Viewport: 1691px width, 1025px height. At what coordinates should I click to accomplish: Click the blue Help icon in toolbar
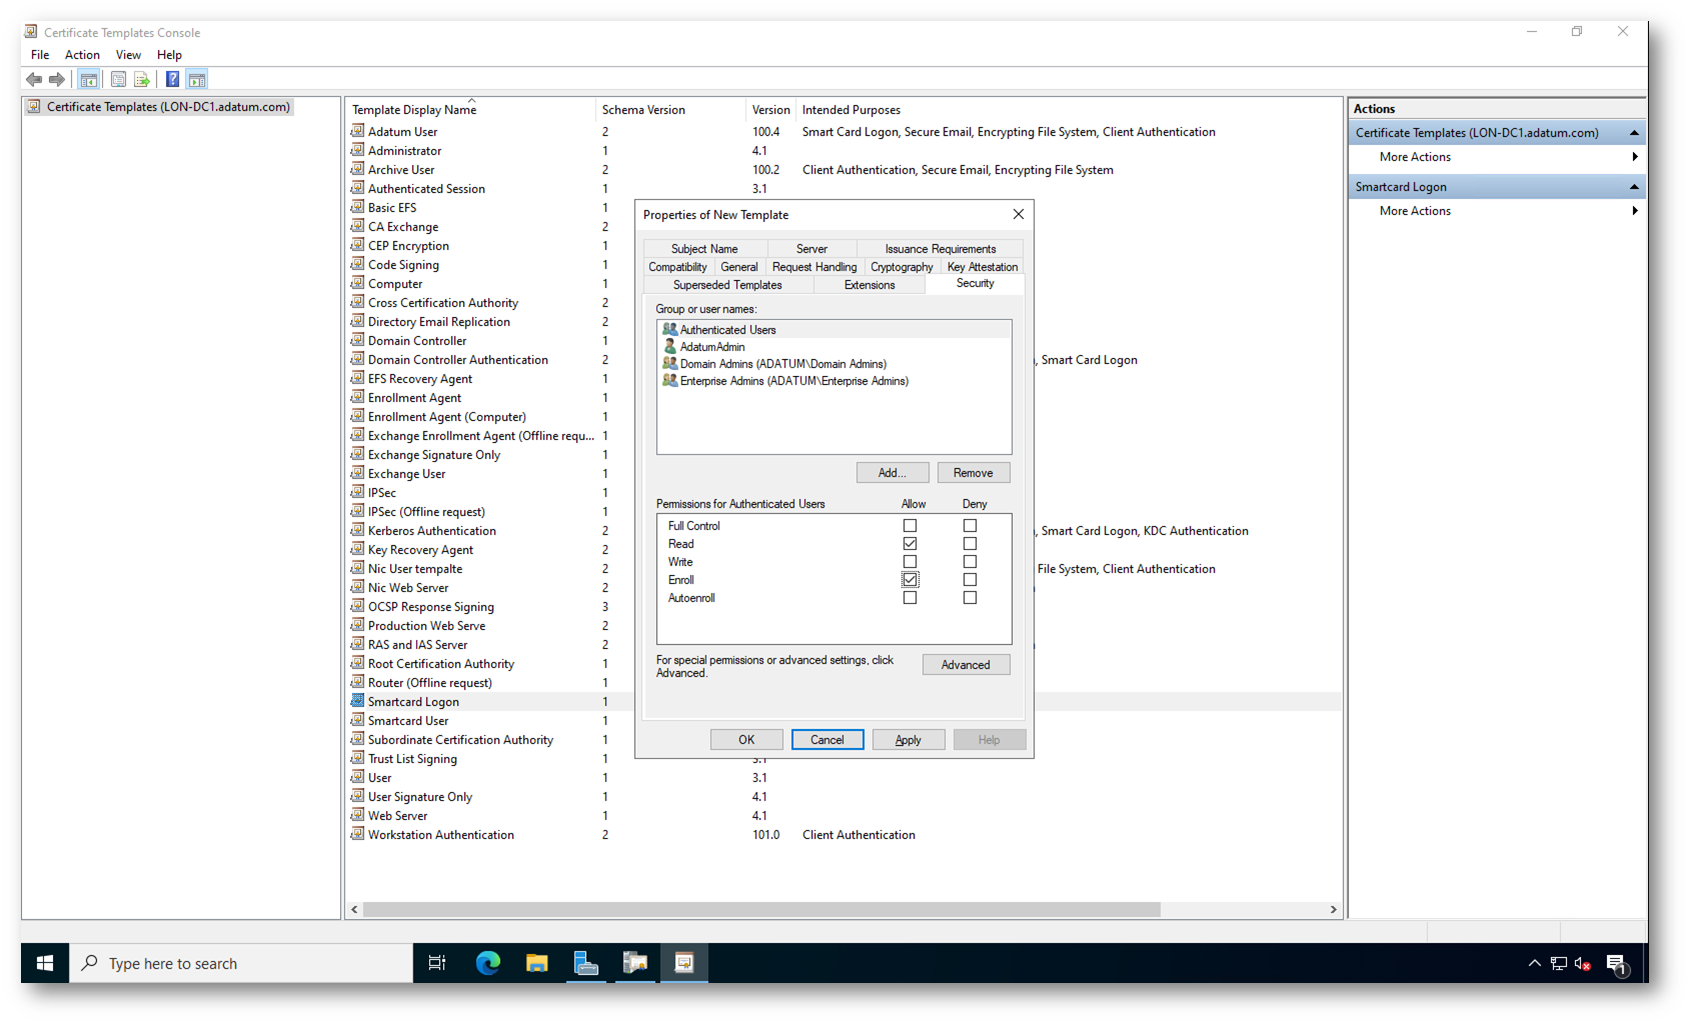[172, 80]
